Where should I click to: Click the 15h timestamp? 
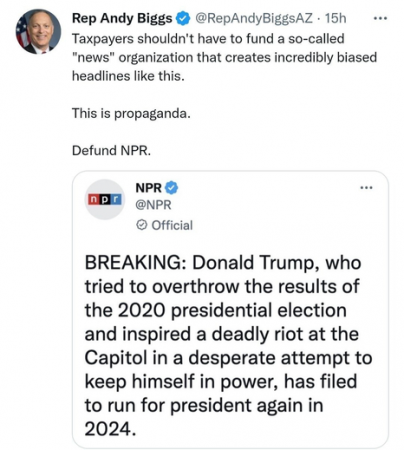coord(336,18)
